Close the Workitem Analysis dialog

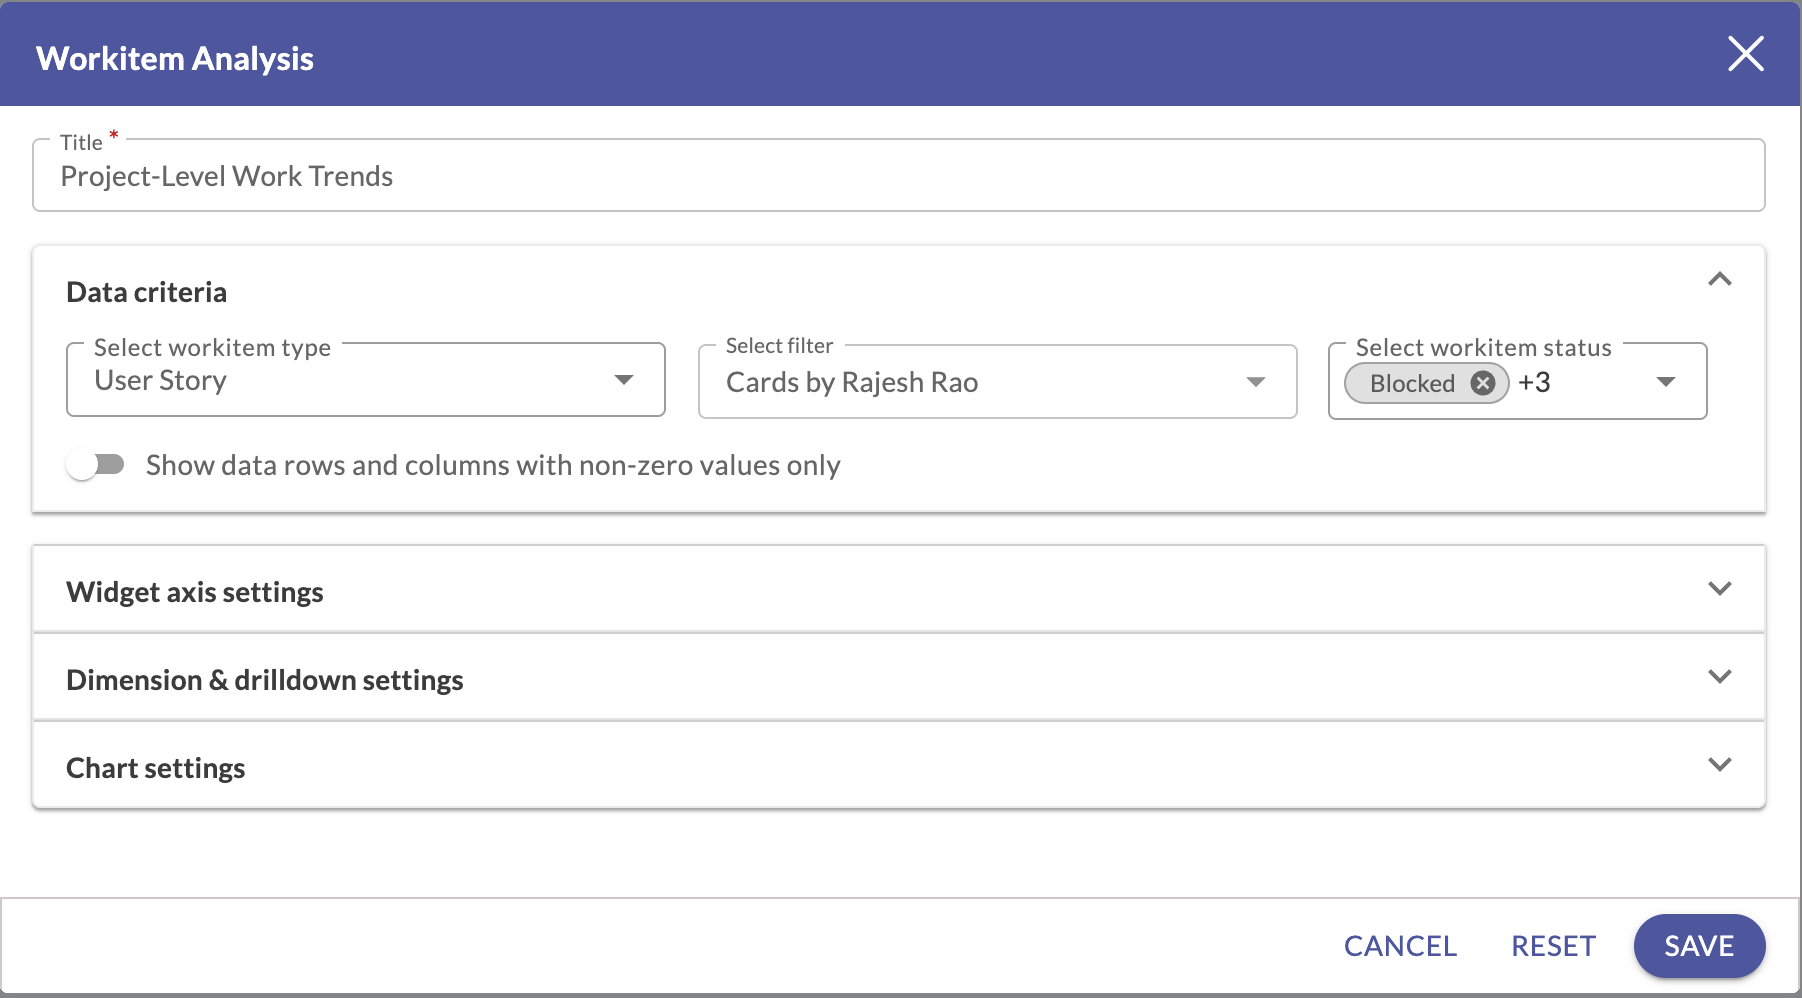(x=1747, y=55)
